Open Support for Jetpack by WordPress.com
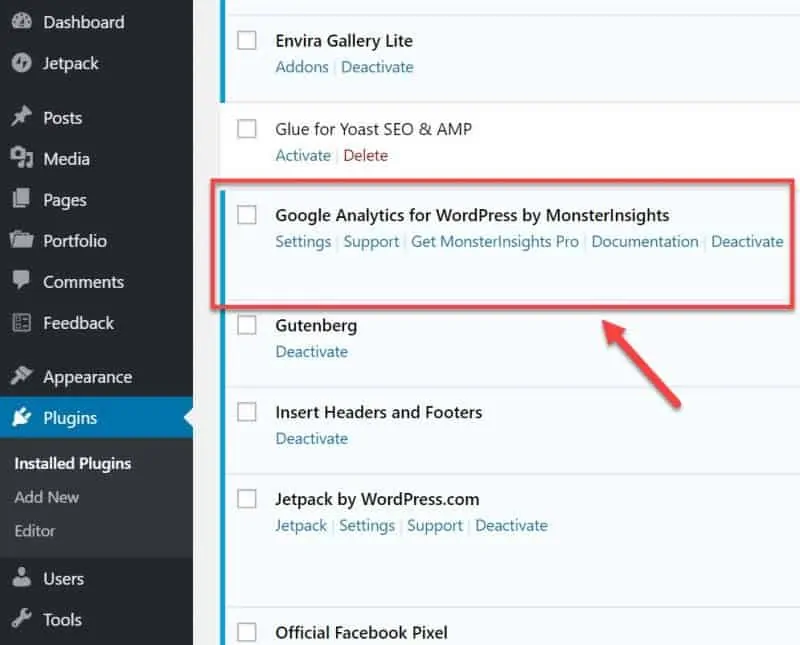This screenshot has height=645, width=800. [x=435, y=525]
